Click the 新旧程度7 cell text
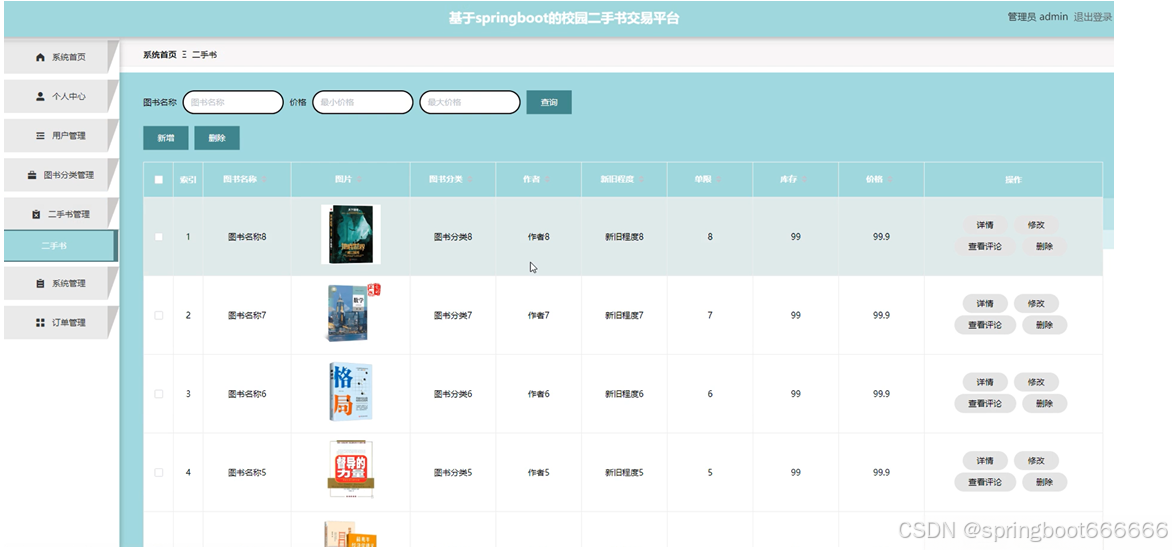Image resolution: width=1172 pixels, height=550 pixels. (x=624, y=315)
